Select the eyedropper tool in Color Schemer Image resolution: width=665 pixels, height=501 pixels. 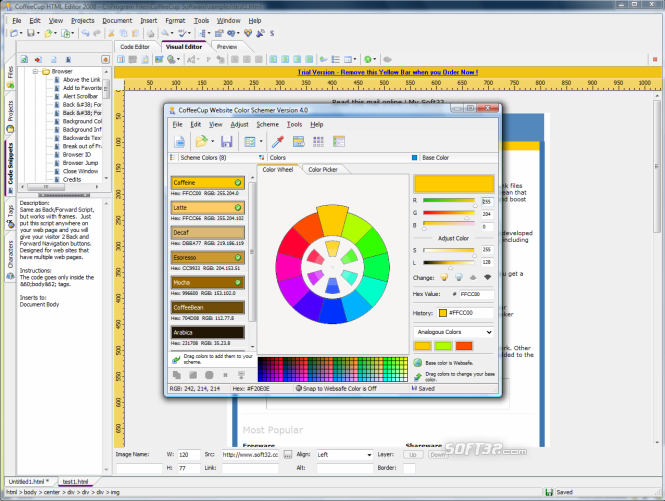[x=278, y=141]
